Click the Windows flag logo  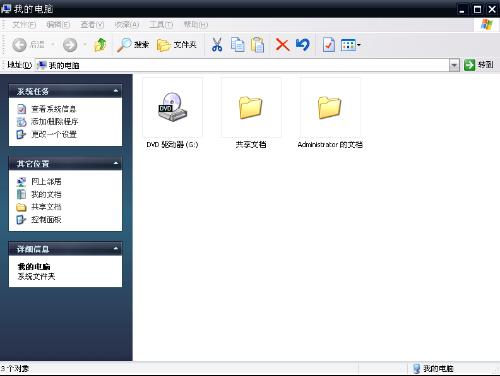486,24
